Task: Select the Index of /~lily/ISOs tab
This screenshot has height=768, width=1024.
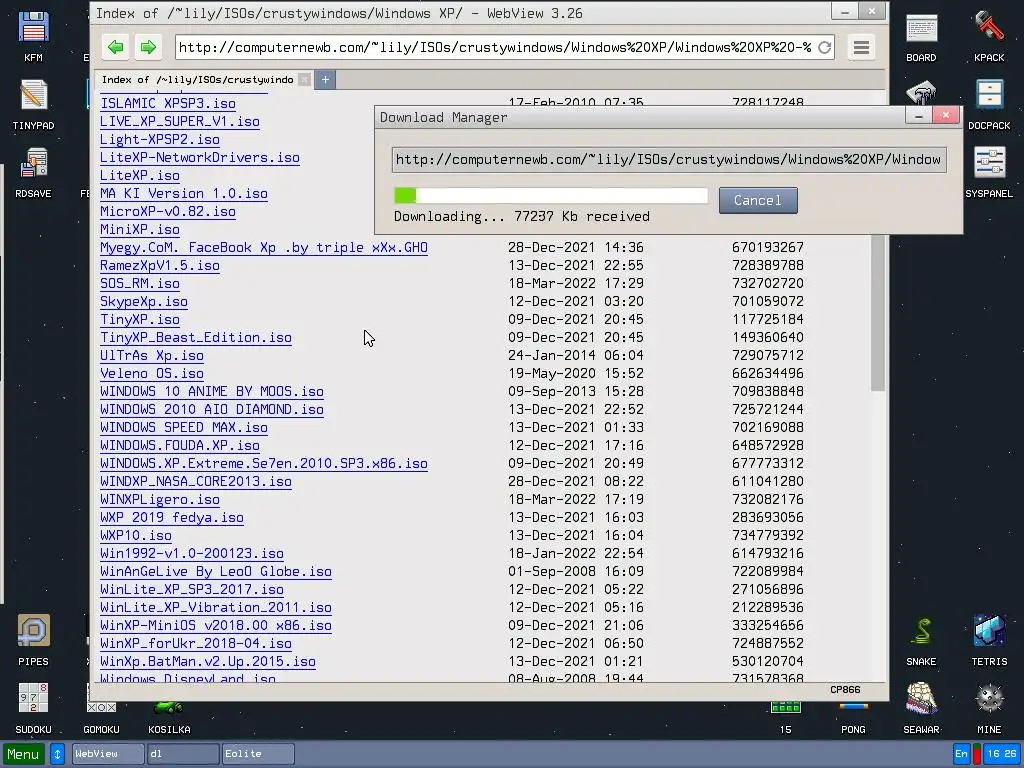Action: pyautogui.click(x=197, y=80)
